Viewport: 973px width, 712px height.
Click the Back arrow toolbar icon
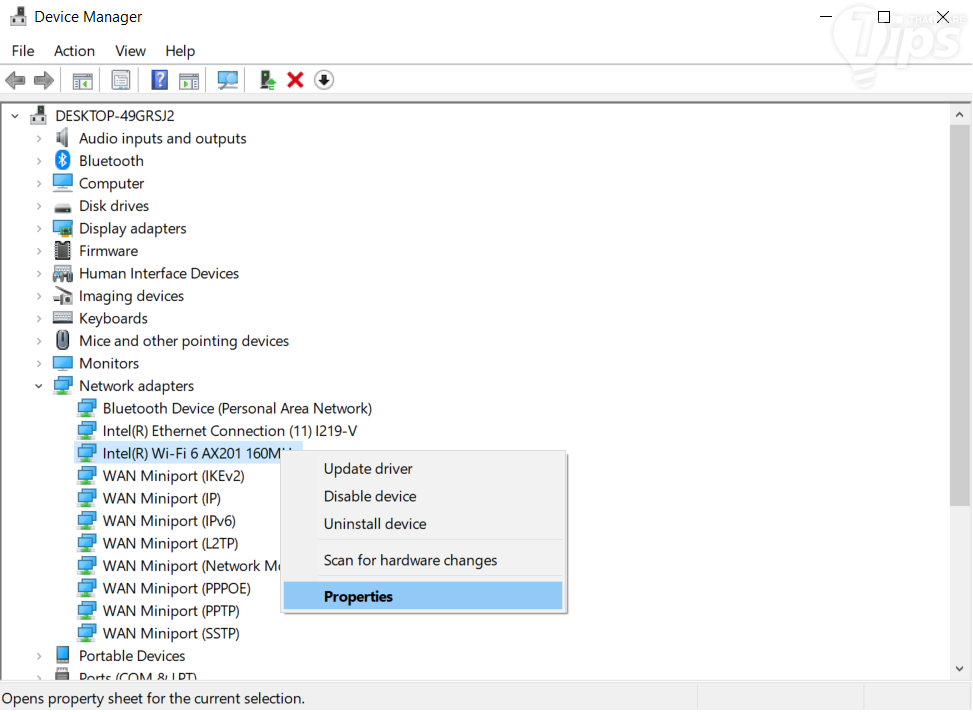[15, 80]
